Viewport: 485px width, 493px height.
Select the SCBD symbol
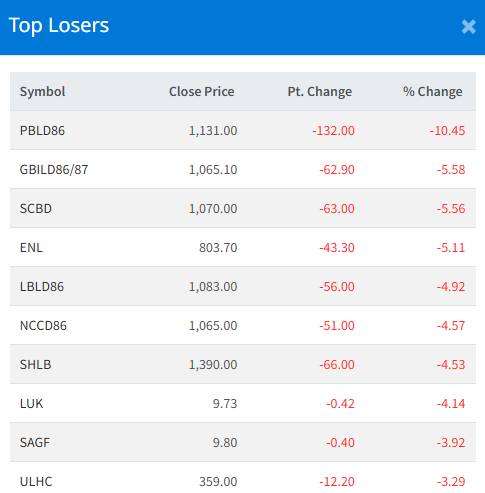[x=36, y=208]
